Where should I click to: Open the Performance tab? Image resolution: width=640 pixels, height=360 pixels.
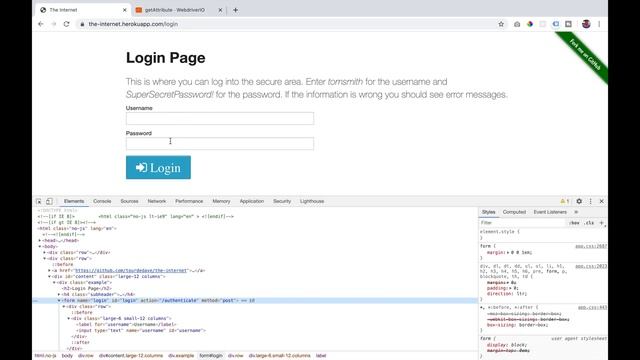pos(189,201)
